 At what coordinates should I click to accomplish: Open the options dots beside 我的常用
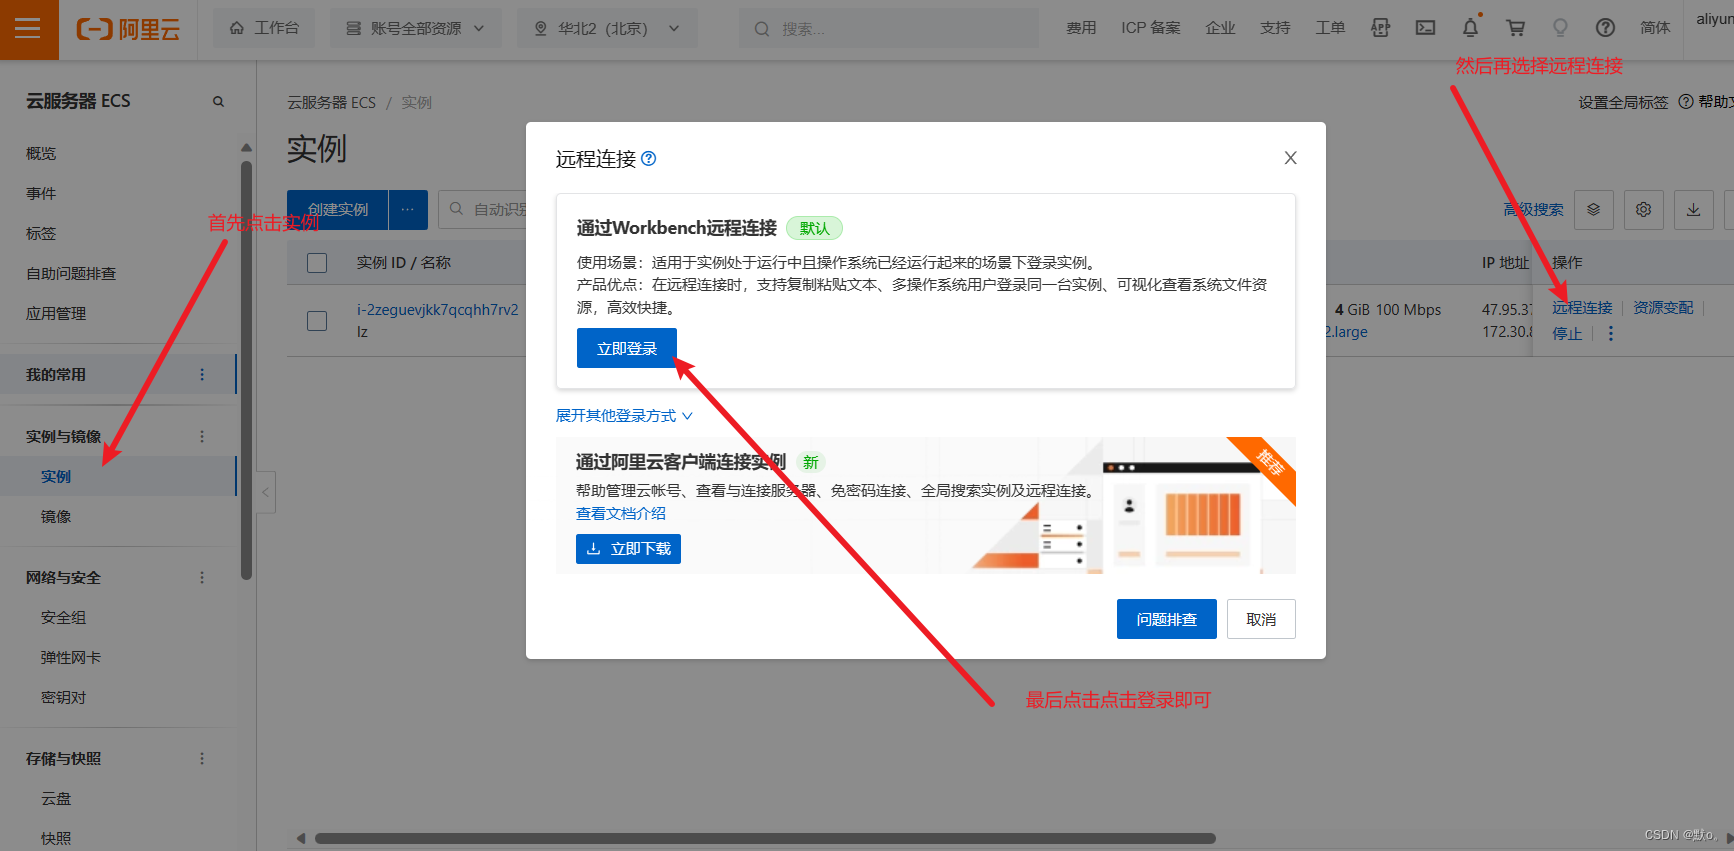202,374
